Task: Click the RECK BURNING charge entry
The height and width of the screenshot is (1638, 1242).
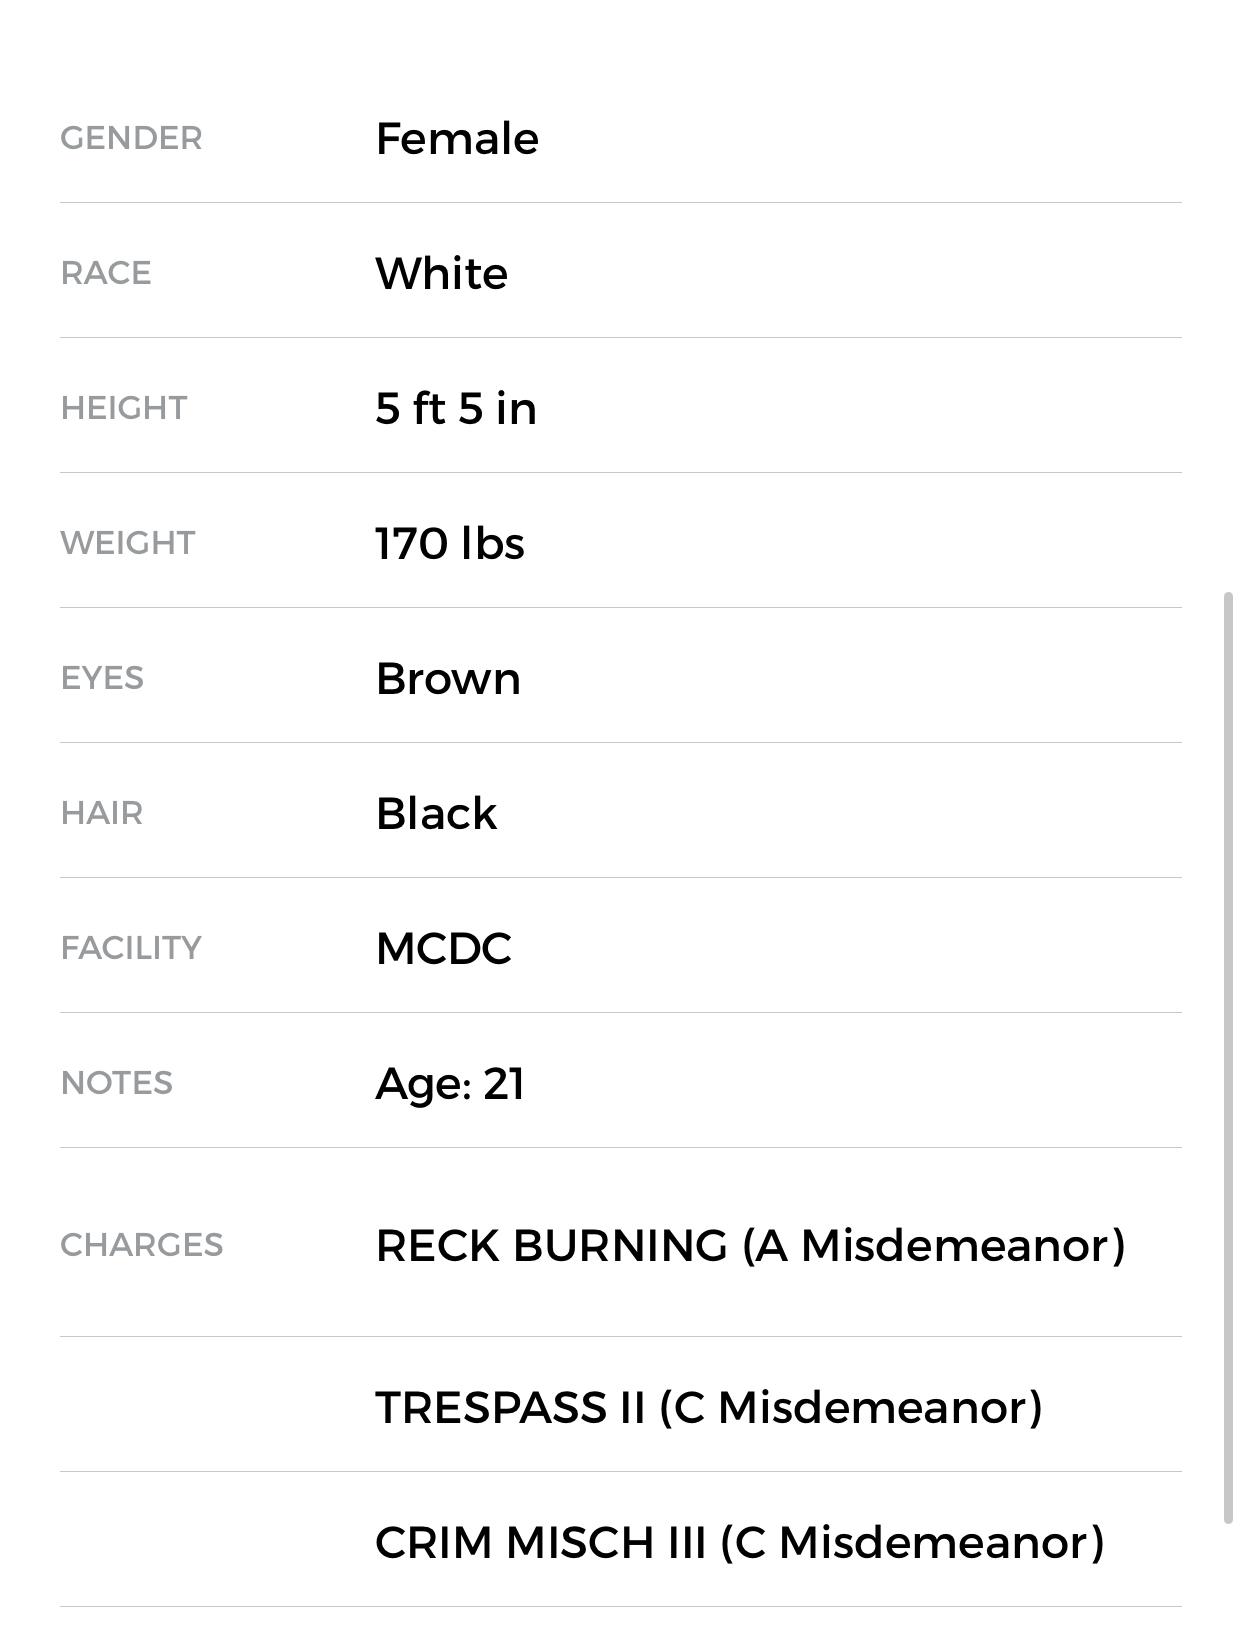Action: 750,1246
